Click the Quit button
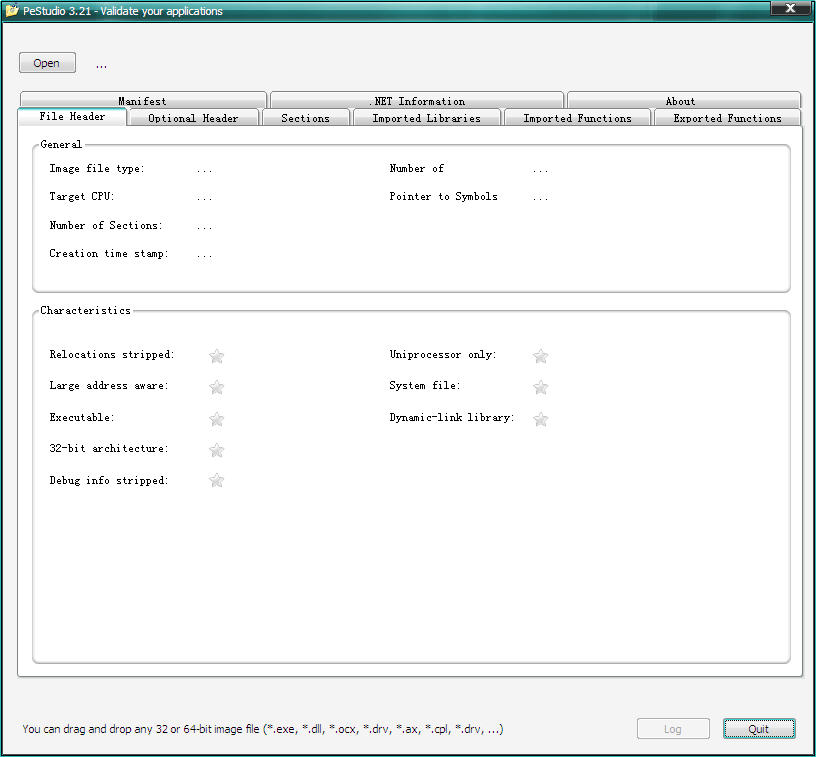 click(x=759, y=729)
